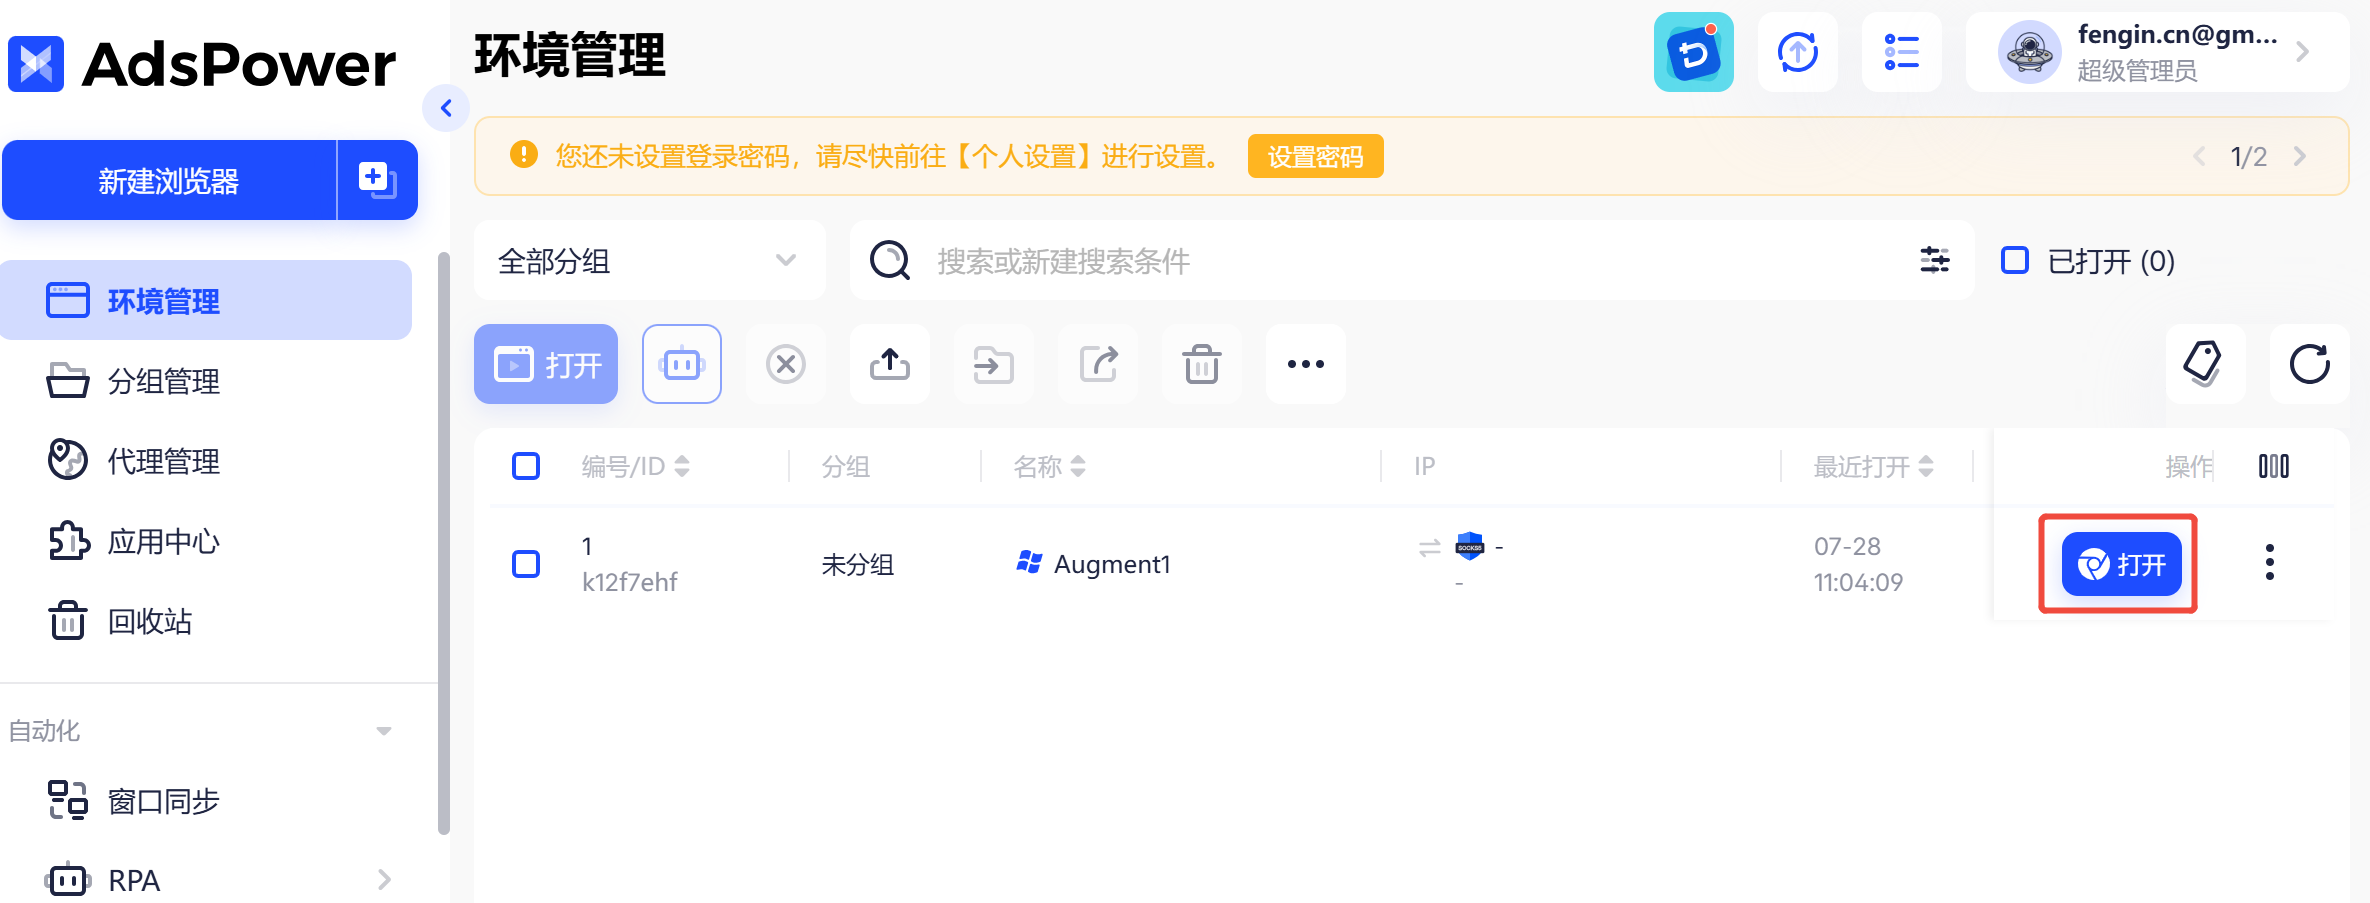Click the close browsers X toolbar icon
Image resolution: width=2370 pixels, height=903 pixels.
coord(786,364)
